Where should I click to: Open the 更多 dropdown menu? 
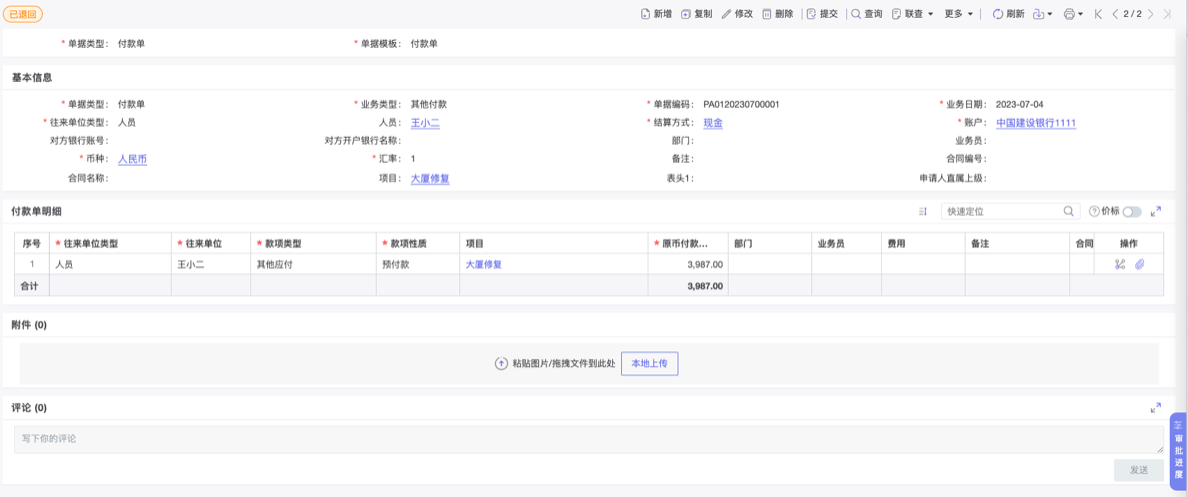(958, 14)
